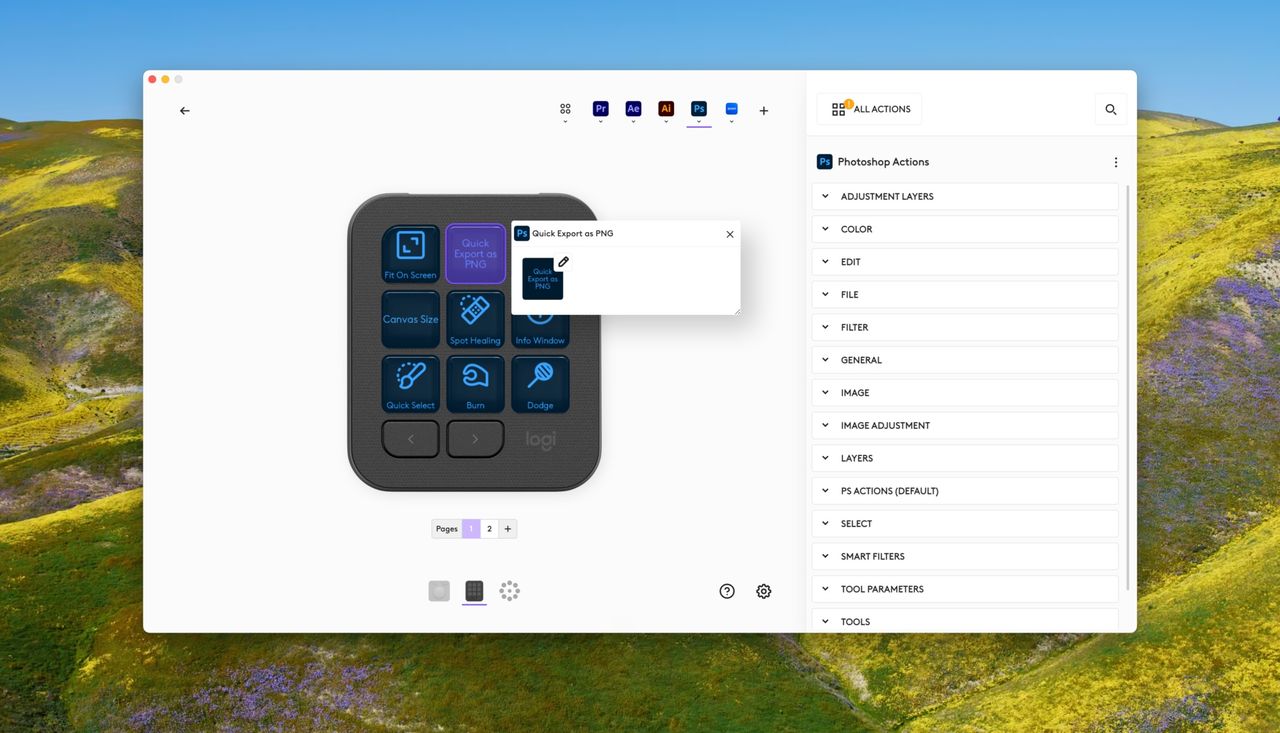Screen dimensions: 1280x733
Task: Open the Photoshop profile dropdown chevron
Action: coord(699,122)
